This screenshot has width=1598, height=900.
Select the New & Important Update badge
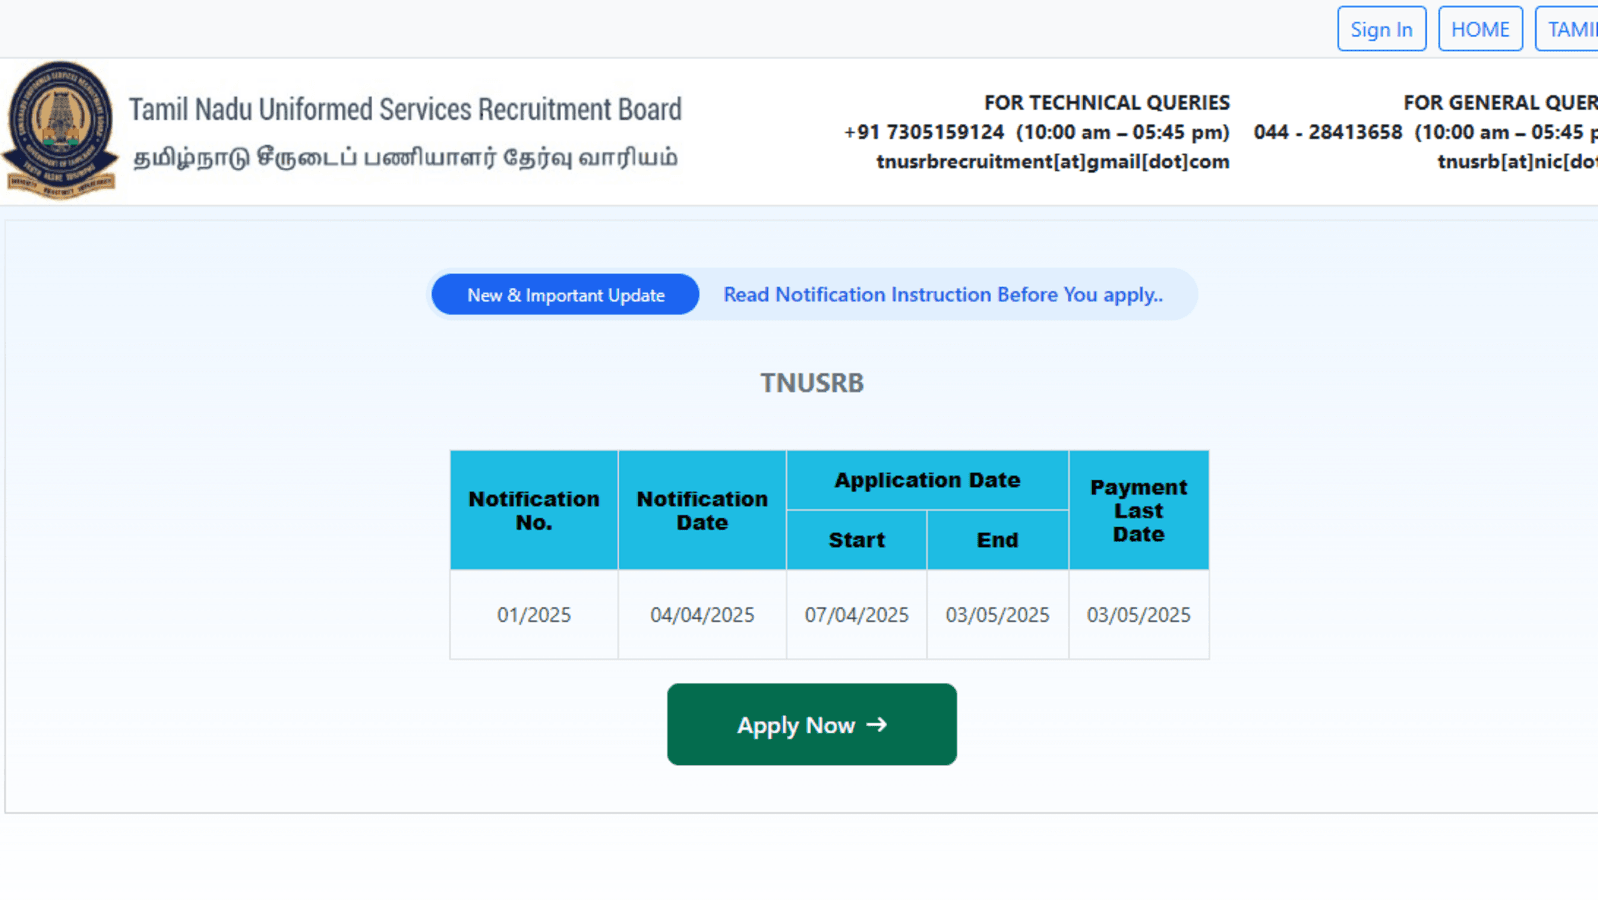click(x=565, y=295)
